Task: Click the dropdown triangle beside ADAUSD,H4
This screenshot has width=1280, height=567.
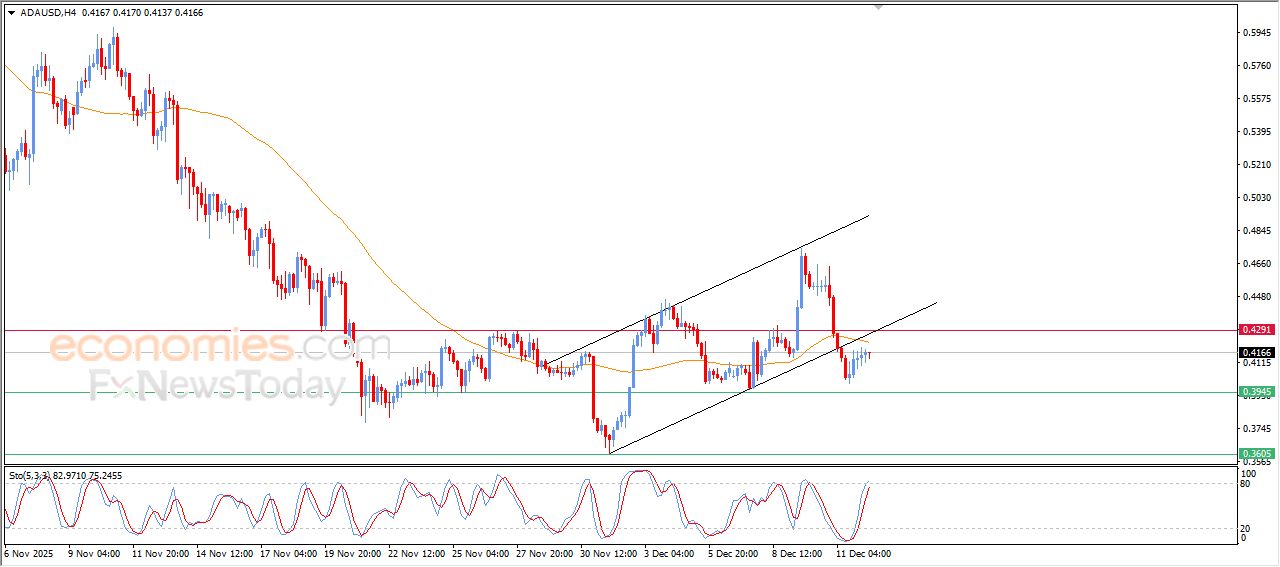Action: pos(11,13)
